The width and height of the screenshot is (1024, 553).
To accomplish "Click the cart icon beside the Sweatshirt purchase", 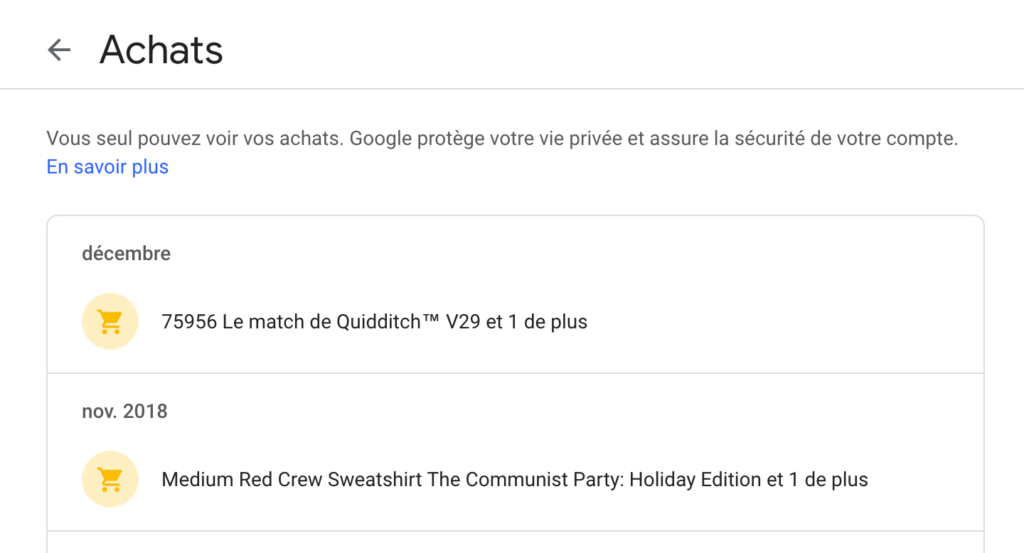I will coord(110,480).
